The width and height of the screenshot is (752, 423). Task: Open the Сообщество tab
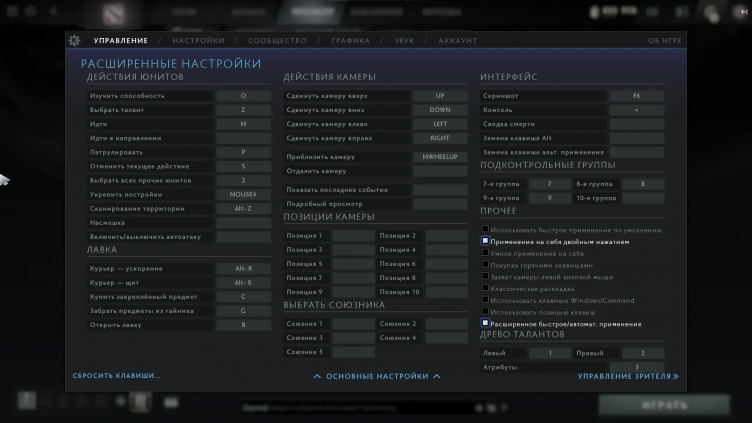tap(277, 41)
